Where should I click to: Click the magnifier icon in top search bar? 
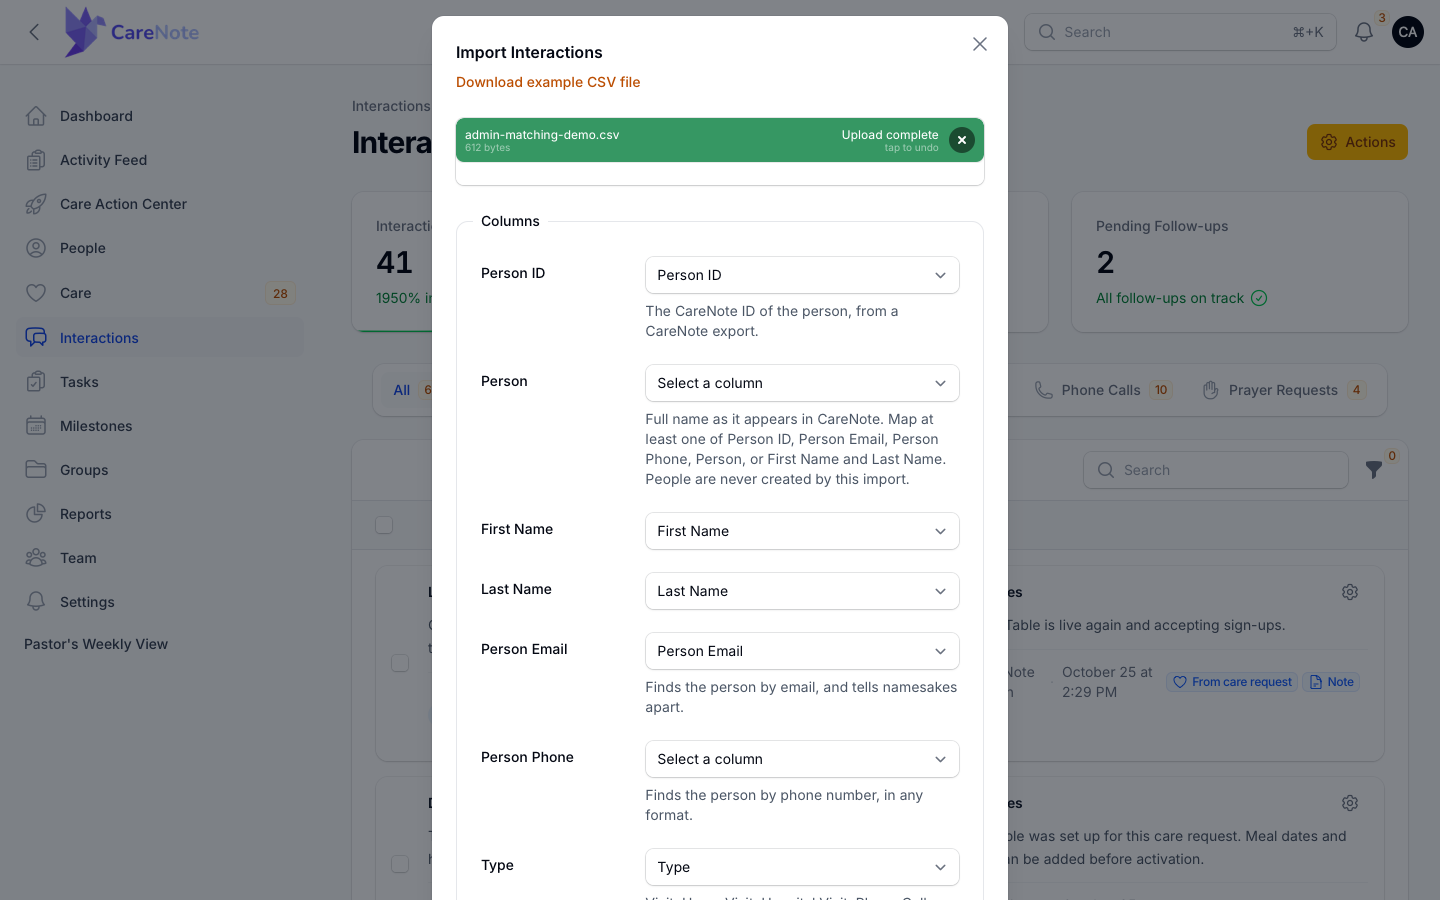point(1046,32)
